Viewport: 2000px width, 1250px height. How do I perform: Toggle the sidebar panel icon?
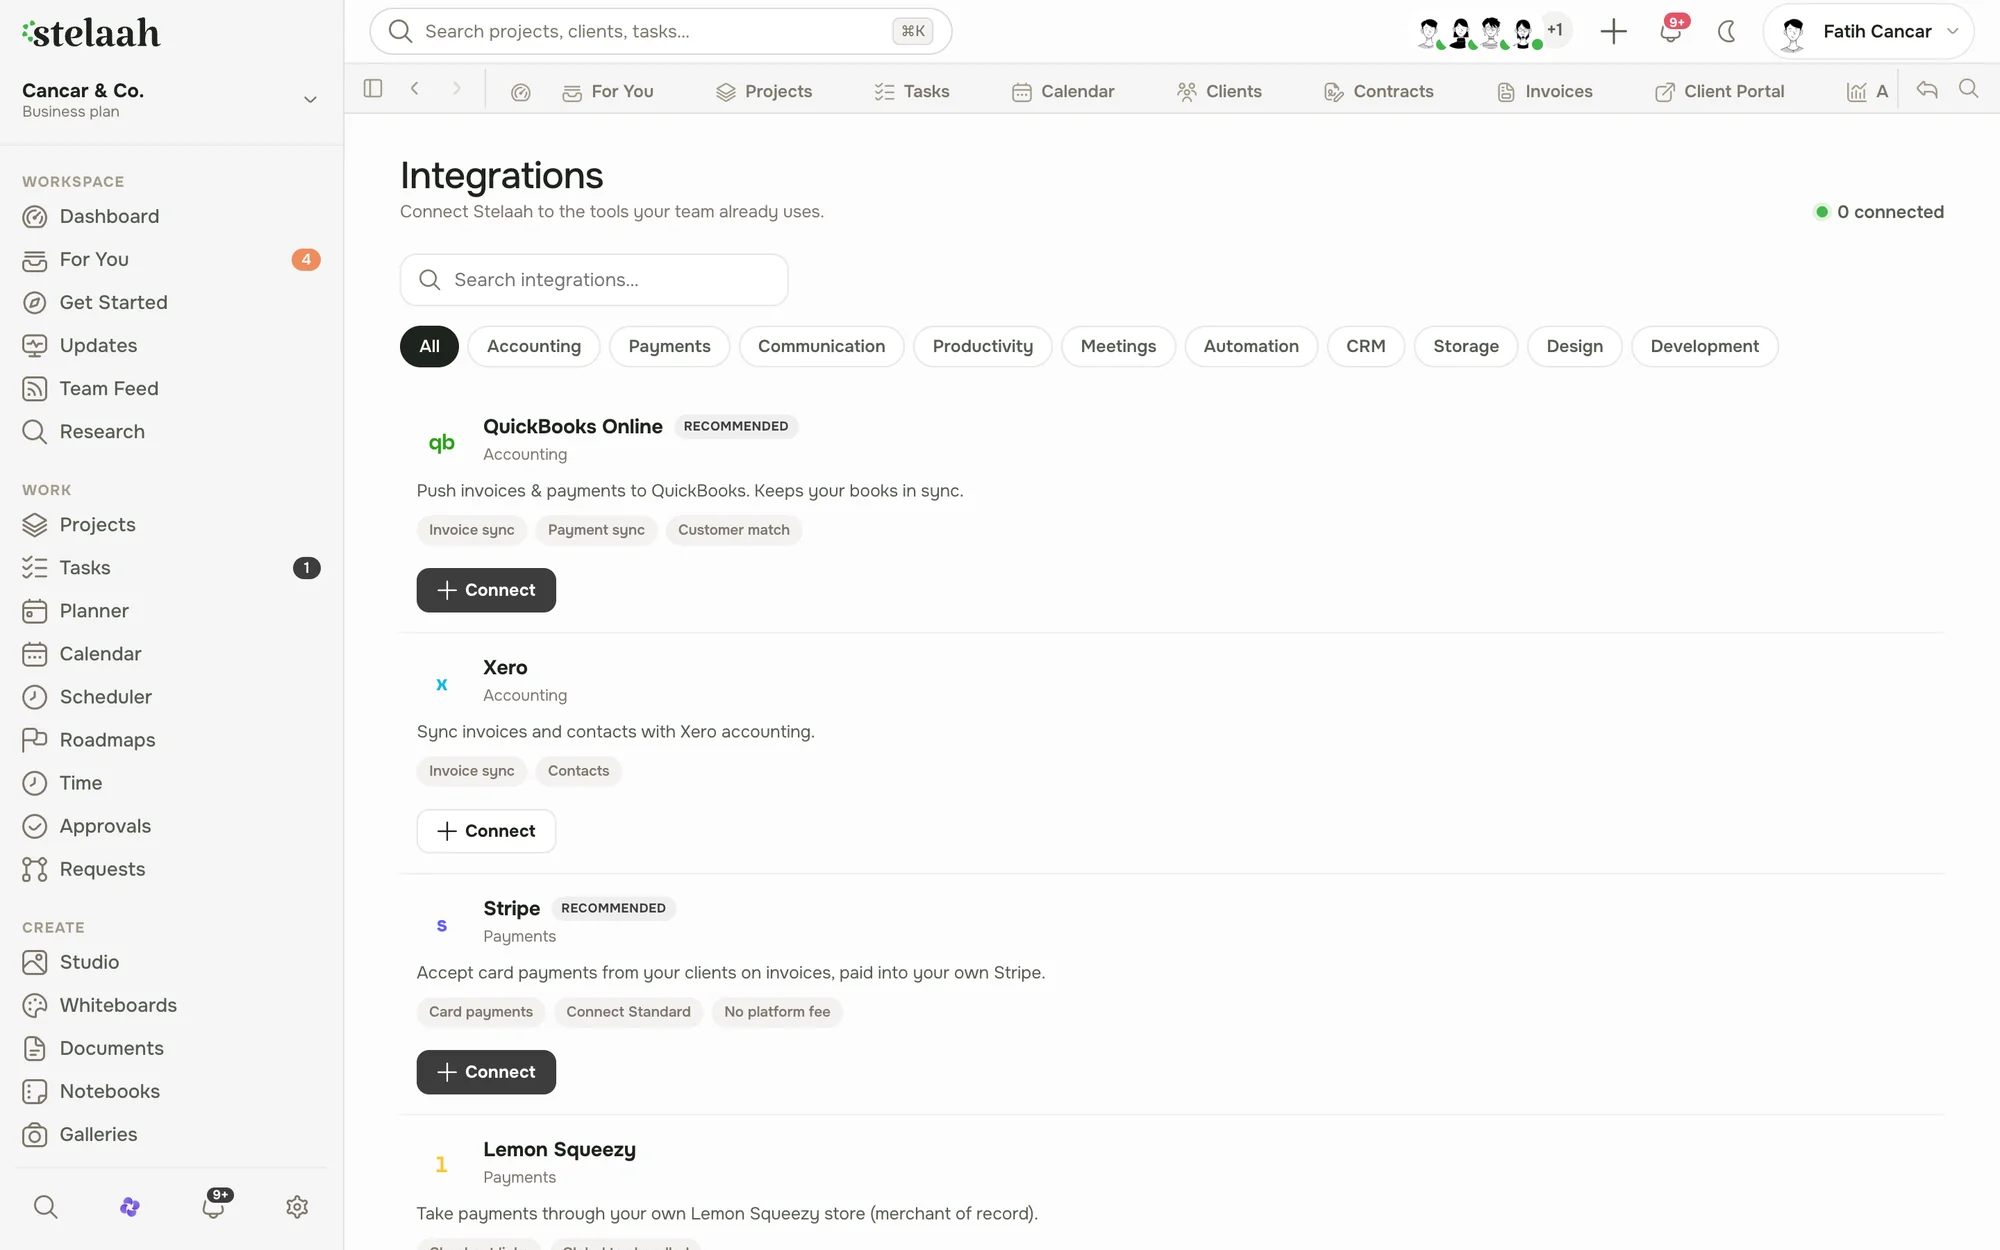pos(373,89)
